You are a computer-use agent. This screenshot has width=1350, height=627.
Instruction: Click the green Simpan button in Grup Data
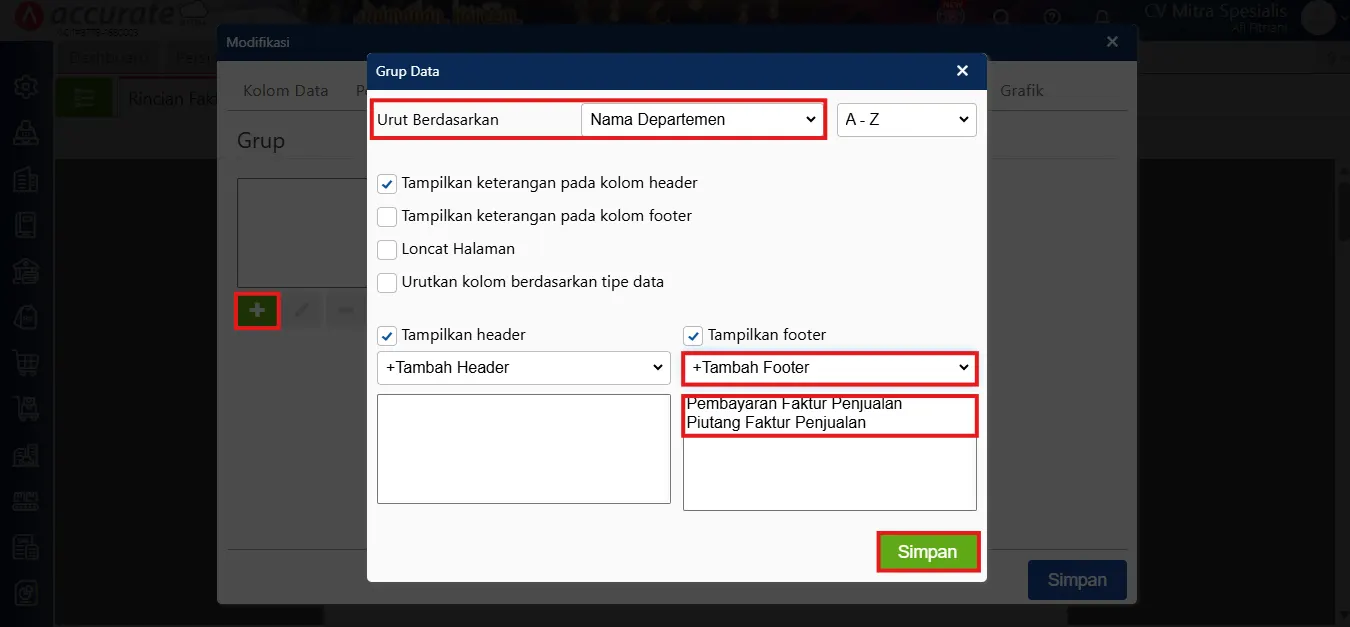(x=927, y=551)
